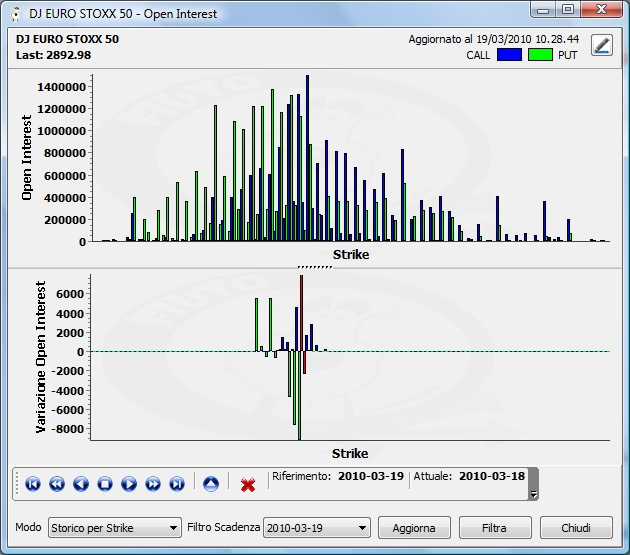Open the Filtro Scadenza date dropdown
This screenshot has height=555, width=630.
tap(317, 528)
